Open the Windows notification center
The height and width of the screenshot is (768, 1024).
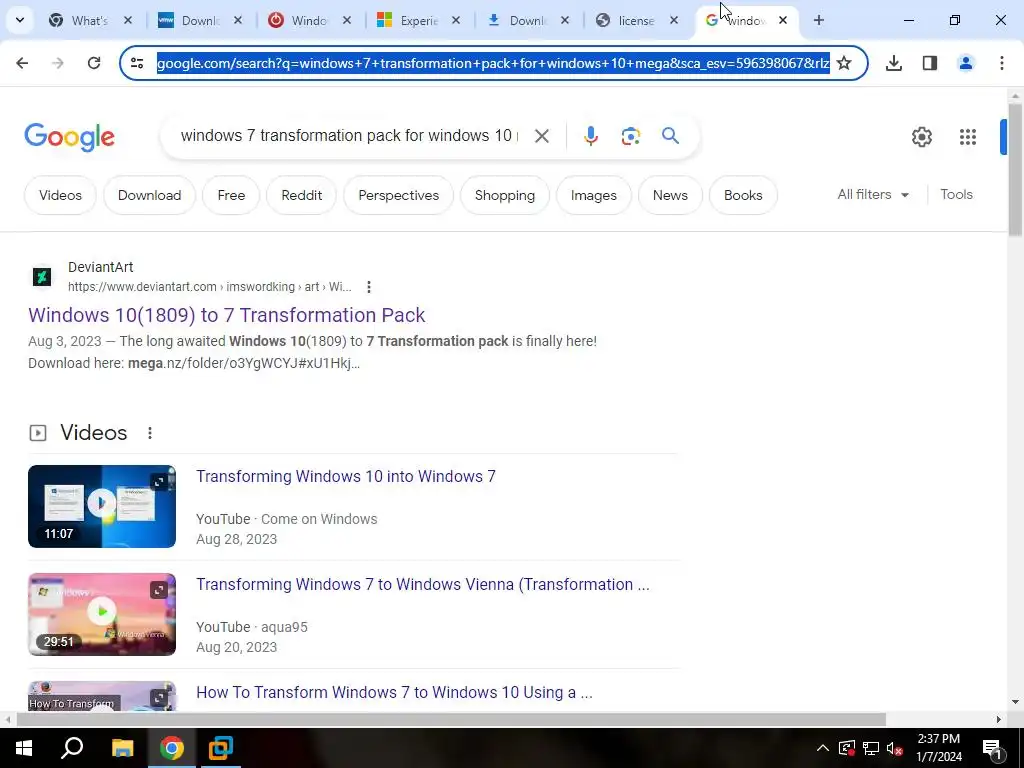(991, 748)
